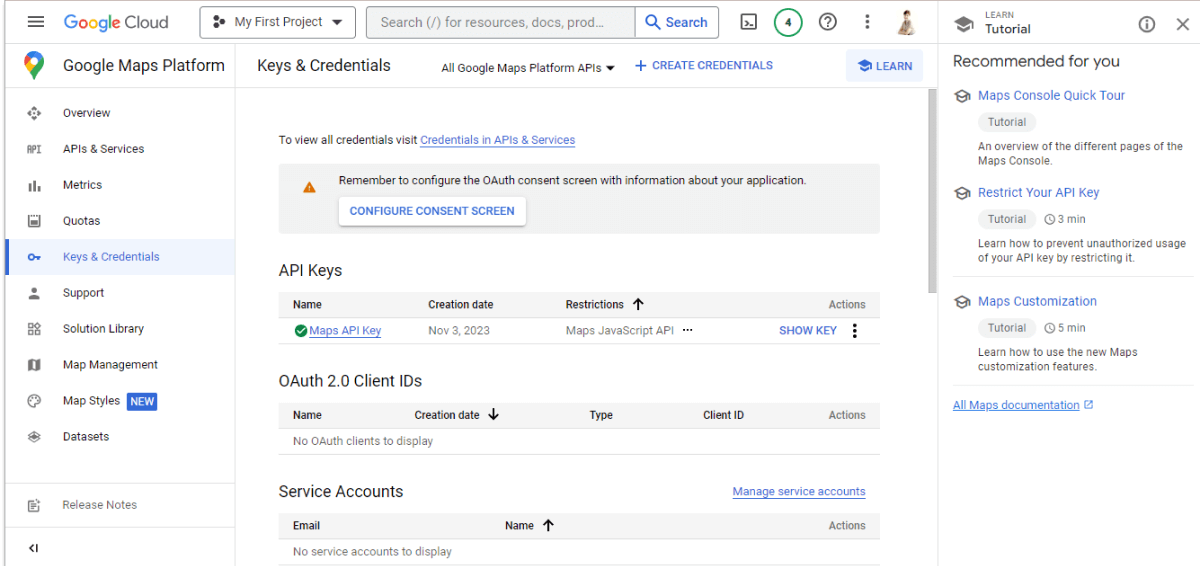Open the top bar three-dot settings menu

tap(867, 22)
